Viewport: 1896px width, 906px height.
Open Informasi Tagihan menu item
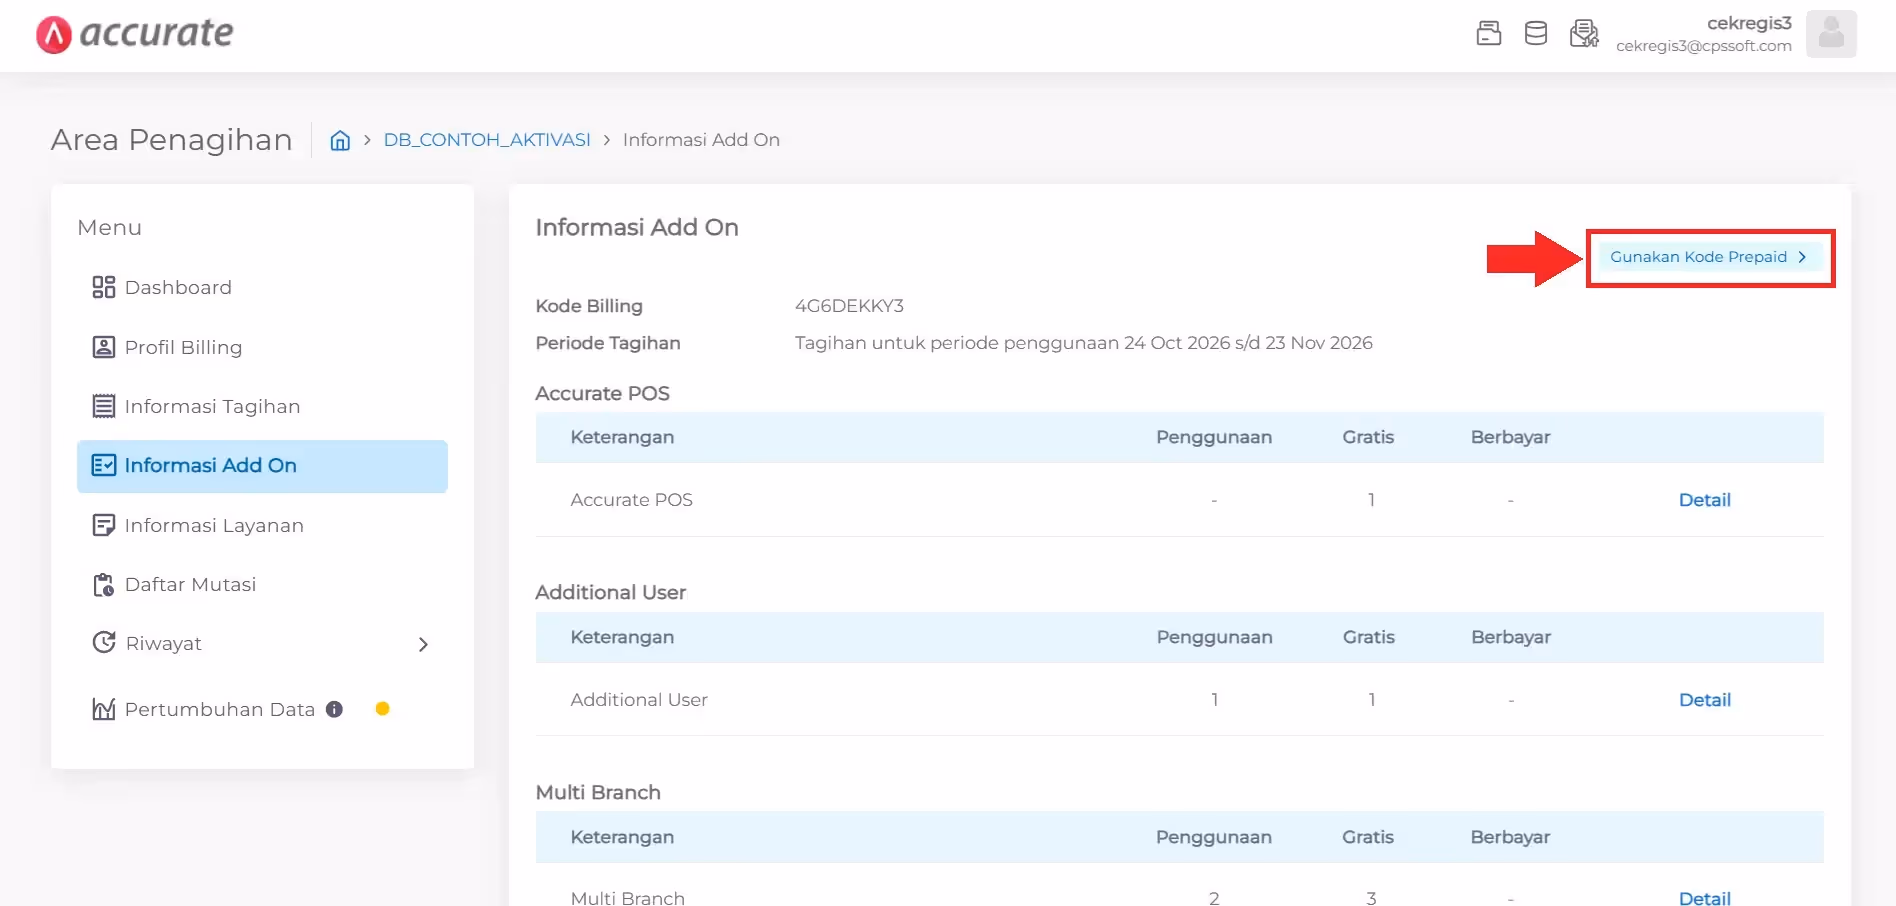point(262,406)
